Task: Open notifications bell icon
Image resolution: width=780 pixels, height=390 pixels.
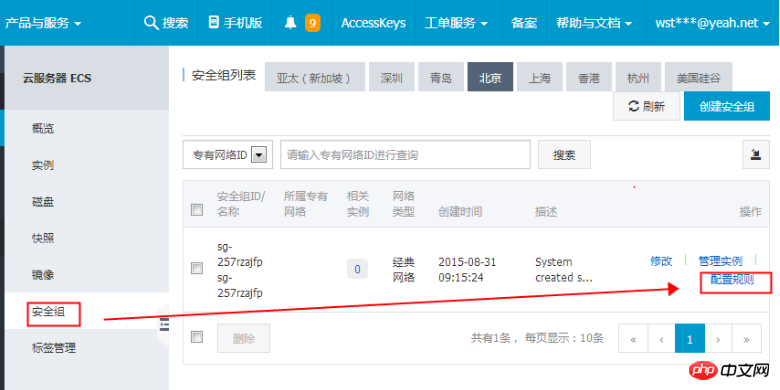Action: click(x=291, y=23)
